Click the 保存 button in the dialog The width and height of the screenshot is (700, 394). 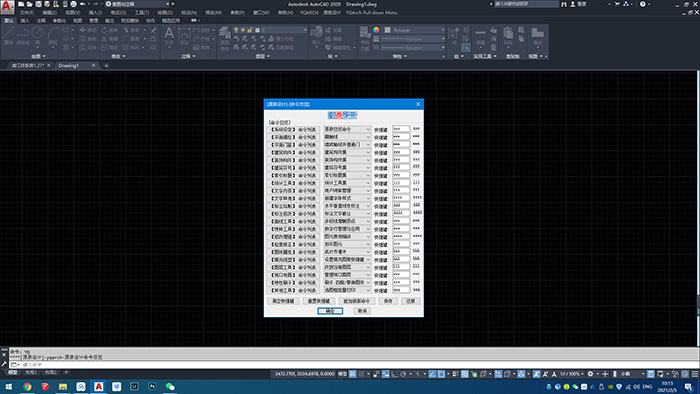coord(388,301)
